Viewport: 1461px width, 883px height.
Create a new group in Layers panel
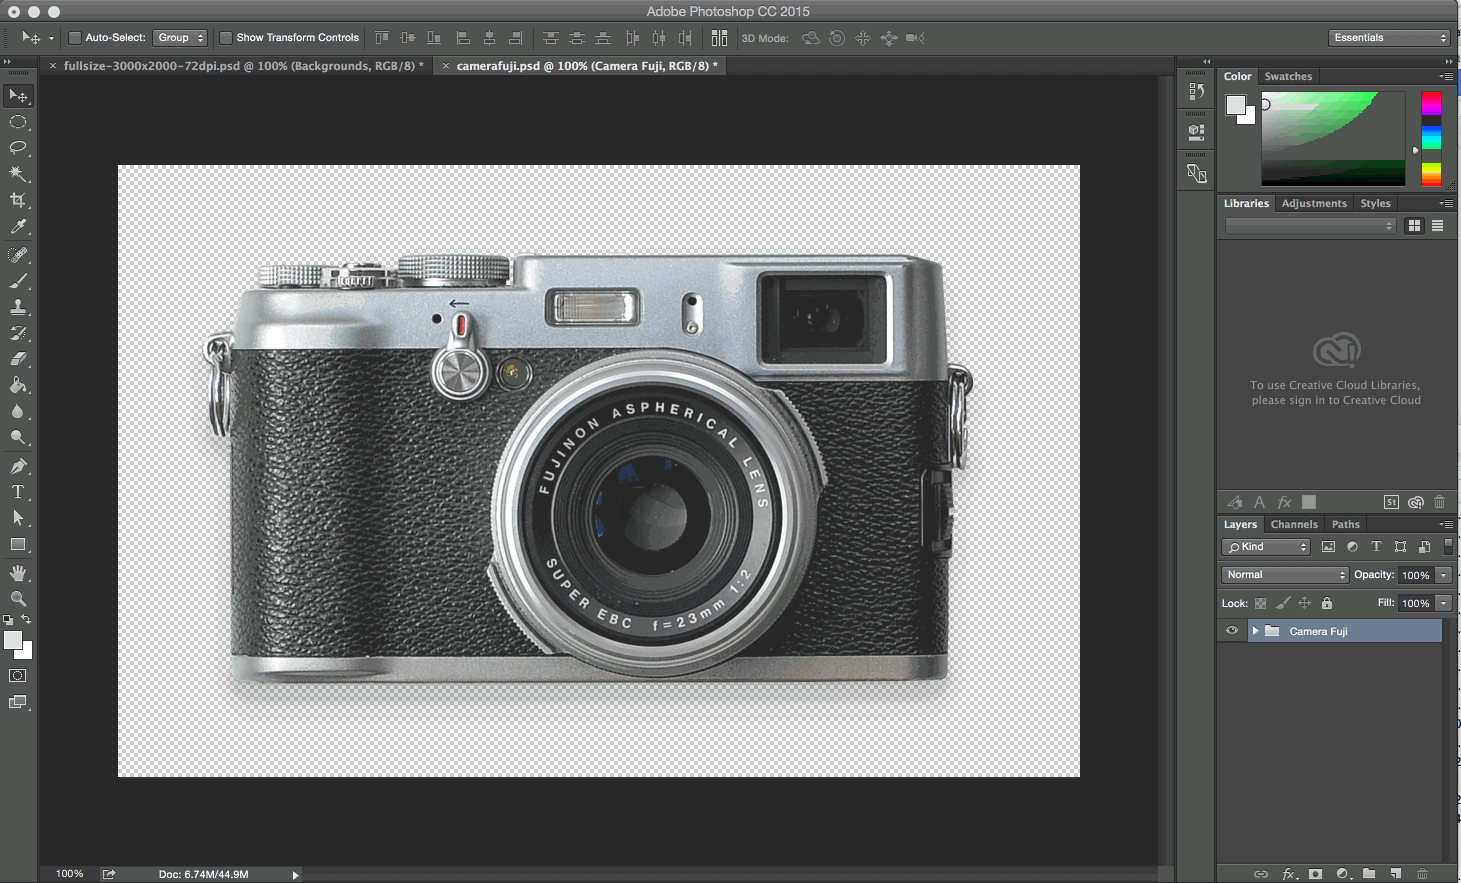click(1369, 874)
